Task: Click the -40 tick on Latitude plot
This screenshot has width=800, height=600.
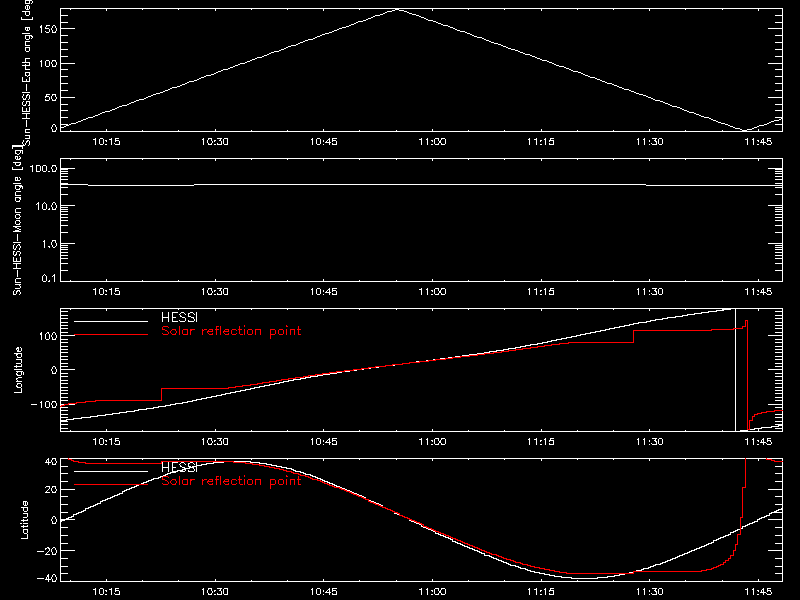Action: point(47,579)
